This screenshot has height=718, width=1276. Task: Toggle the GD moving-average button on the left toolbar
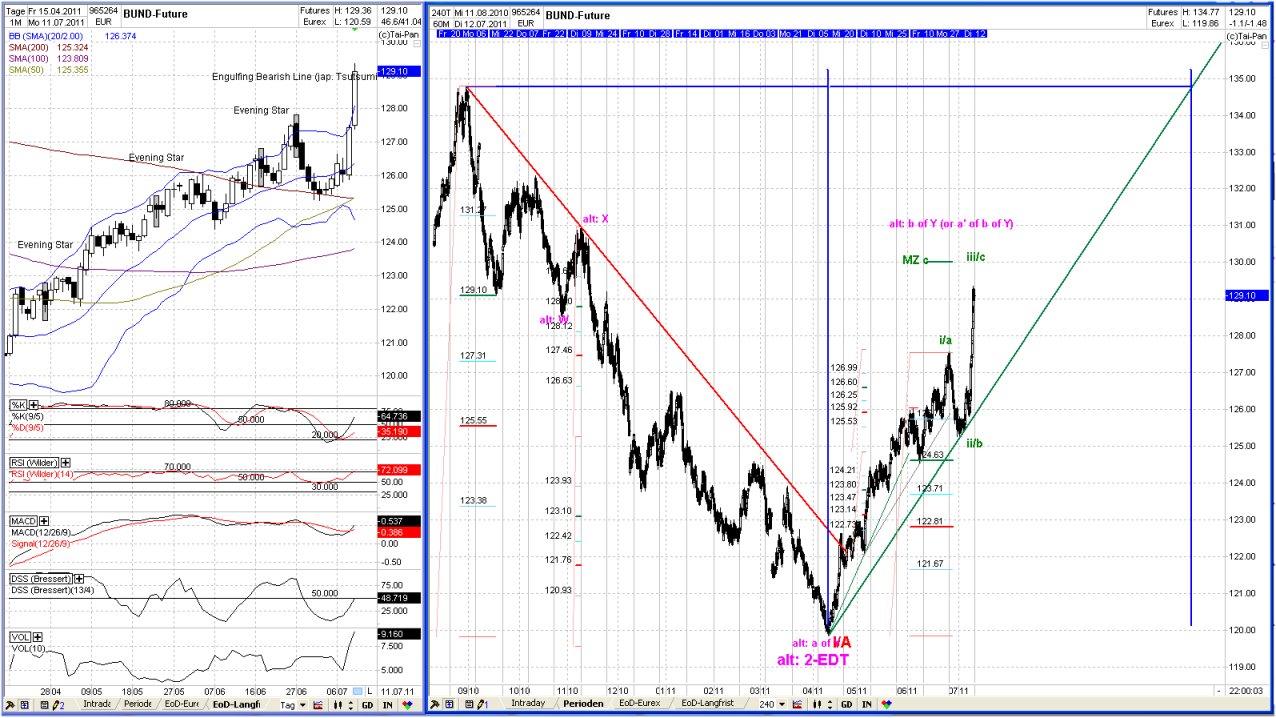365,705
